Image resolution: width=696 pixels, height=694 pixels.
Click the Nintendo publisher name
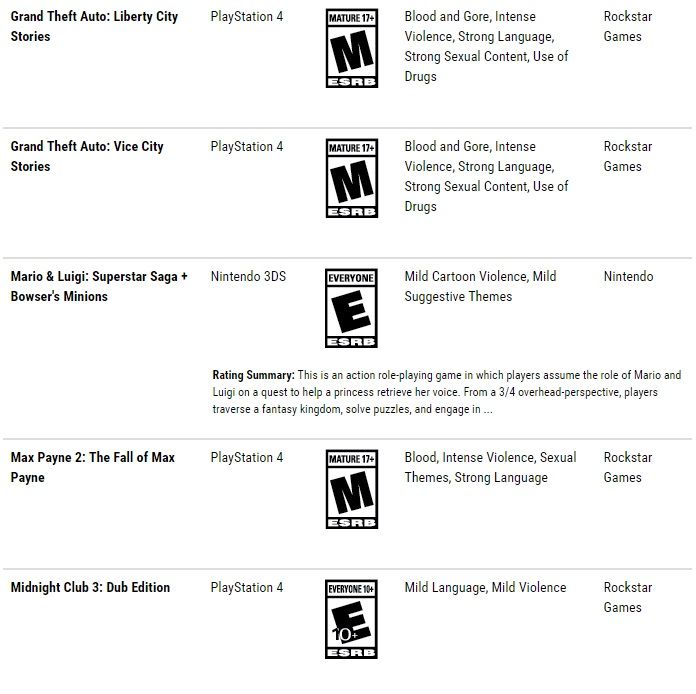pos(628,277)
